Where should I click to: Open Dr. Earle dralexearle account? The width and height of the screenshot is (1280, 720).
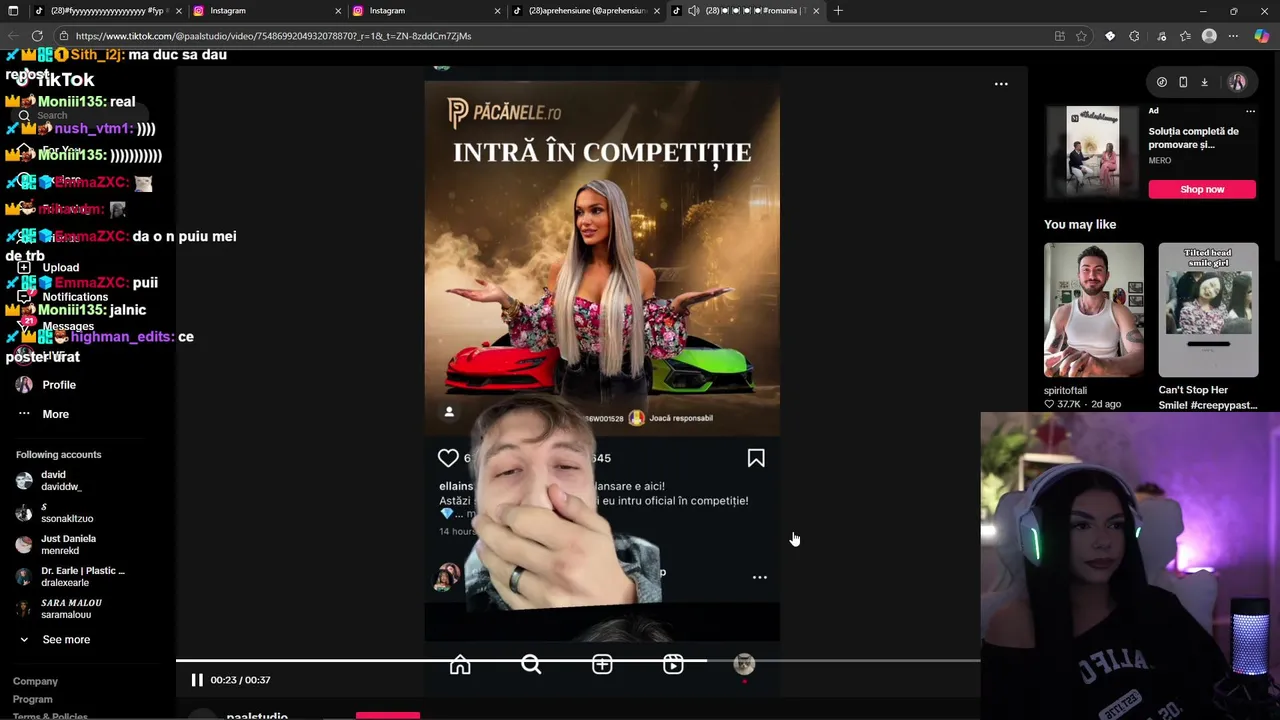point(70,577)
